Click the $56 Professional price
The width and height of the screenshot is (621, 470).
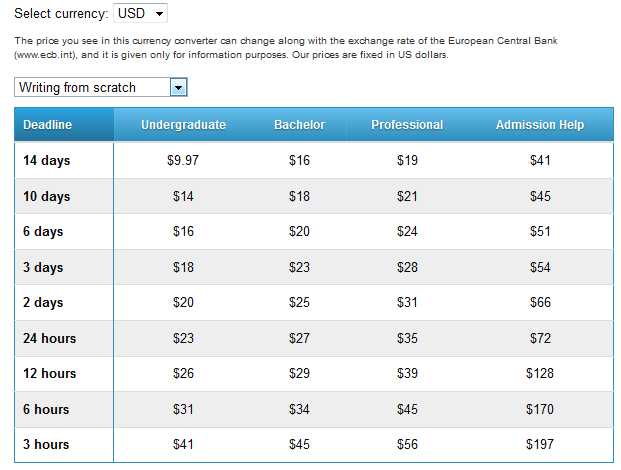click(407, 444)
